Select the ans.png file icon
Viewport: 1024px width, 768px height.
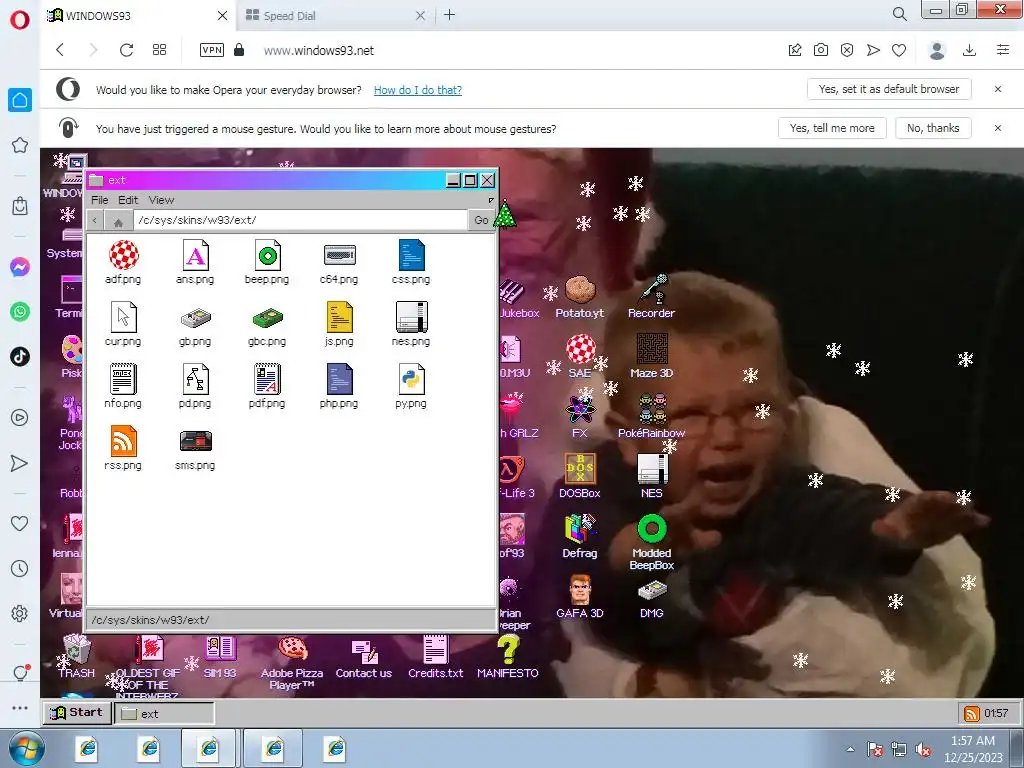tap(195, 255)
